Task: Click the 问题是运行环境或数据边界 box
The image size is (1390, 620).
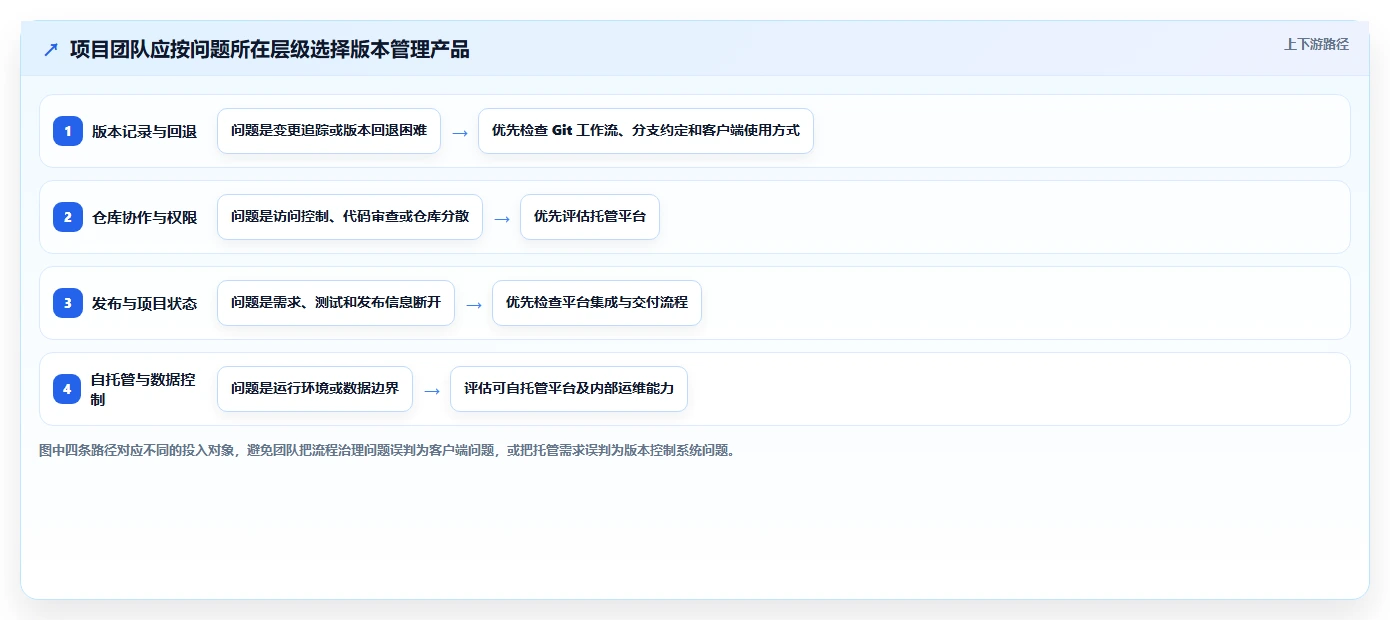Action: [x=315, y=389]
